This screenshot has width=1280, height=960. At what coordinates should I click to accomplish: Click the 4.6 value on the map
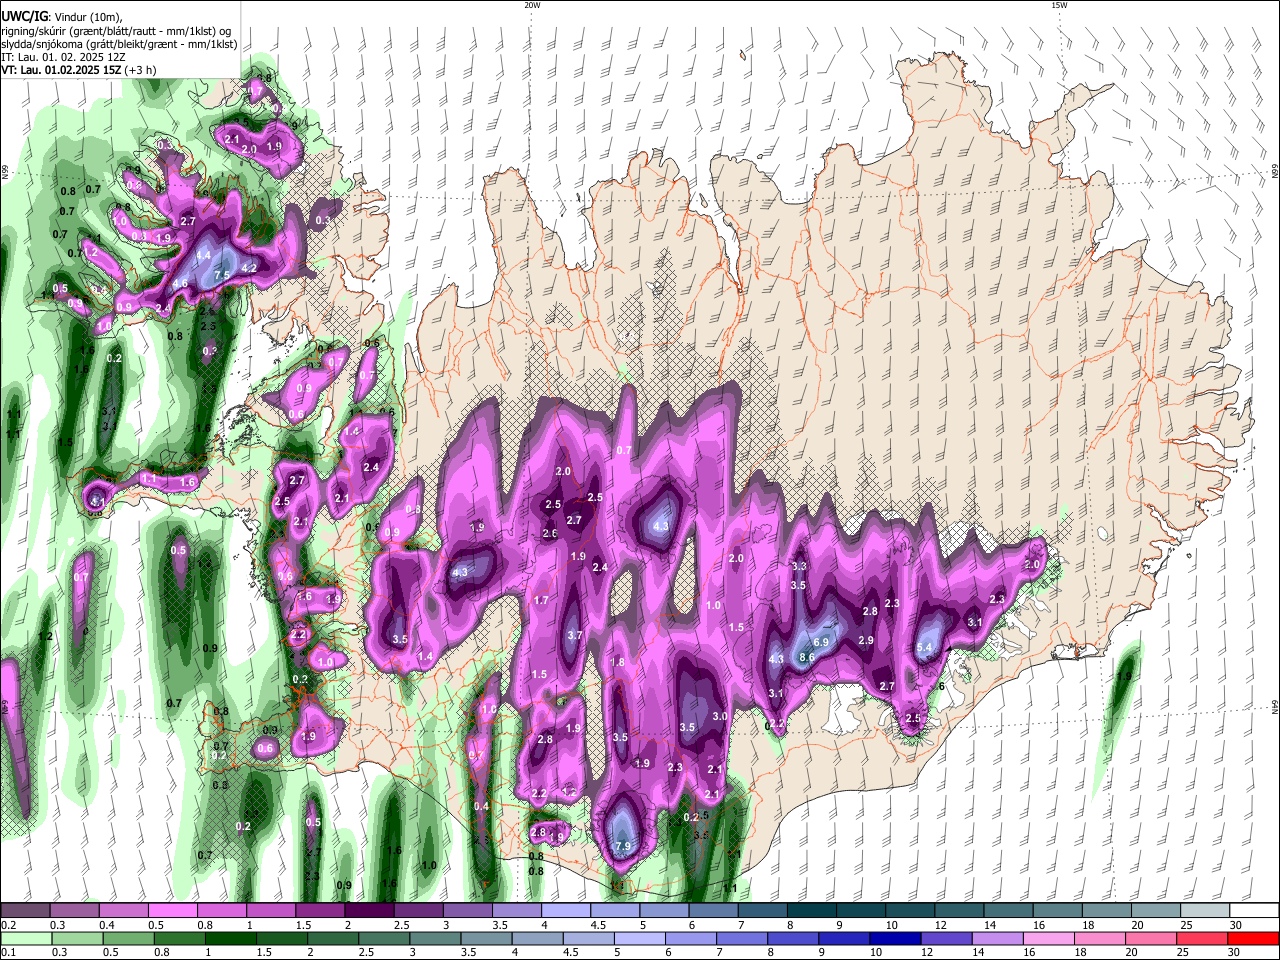(x=181, y=284)
